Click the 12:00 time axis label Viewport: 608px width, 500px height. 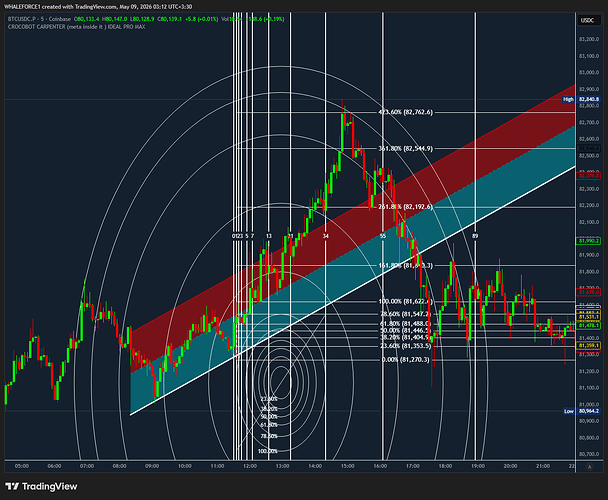click(x=250, y=466)
